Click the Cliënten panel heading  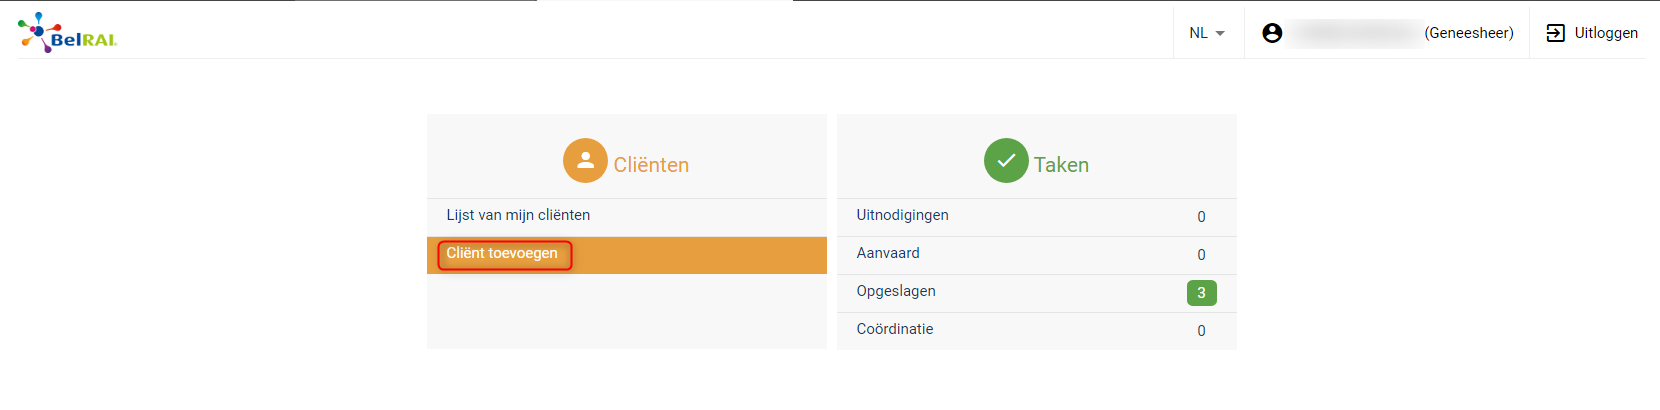651,165
